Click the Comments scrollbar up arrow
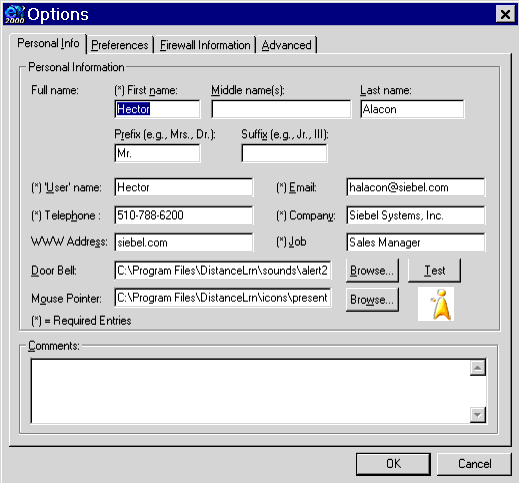Screen dimensions: 519x483 click(478, 368)
